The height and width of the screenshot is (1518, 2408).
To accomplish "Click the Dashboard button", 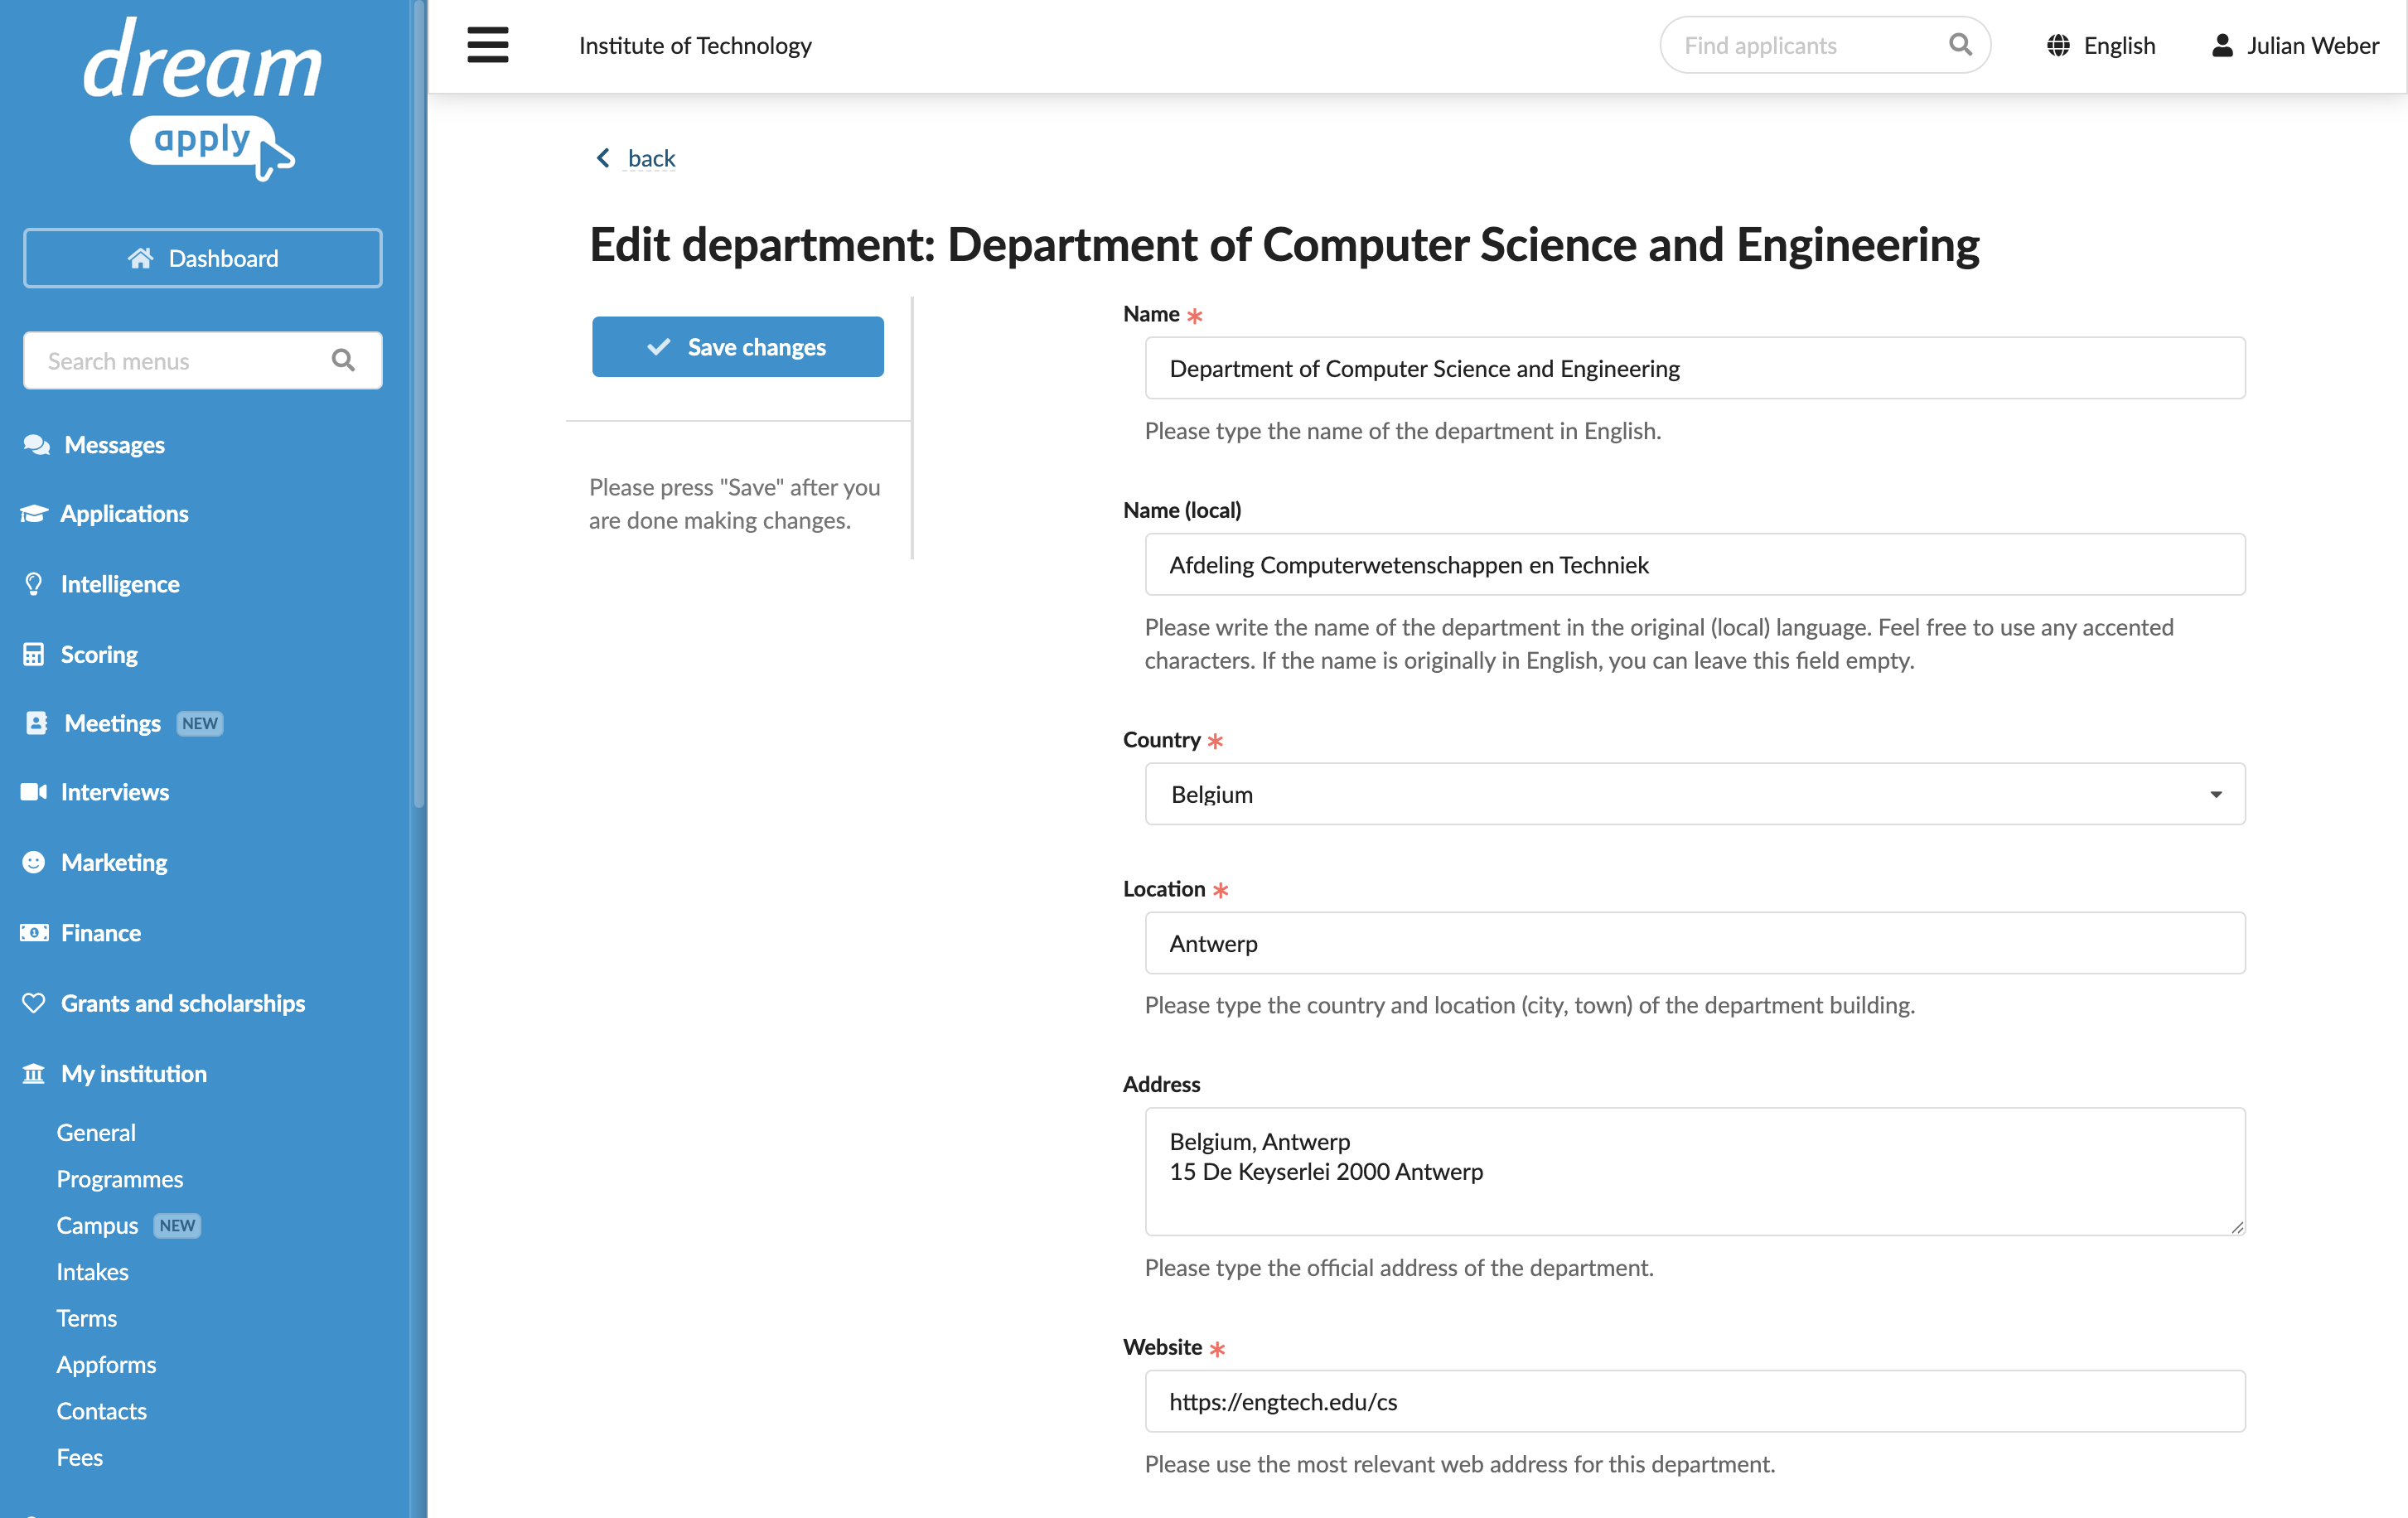I will pyautogui.click(x=203, y=258).
